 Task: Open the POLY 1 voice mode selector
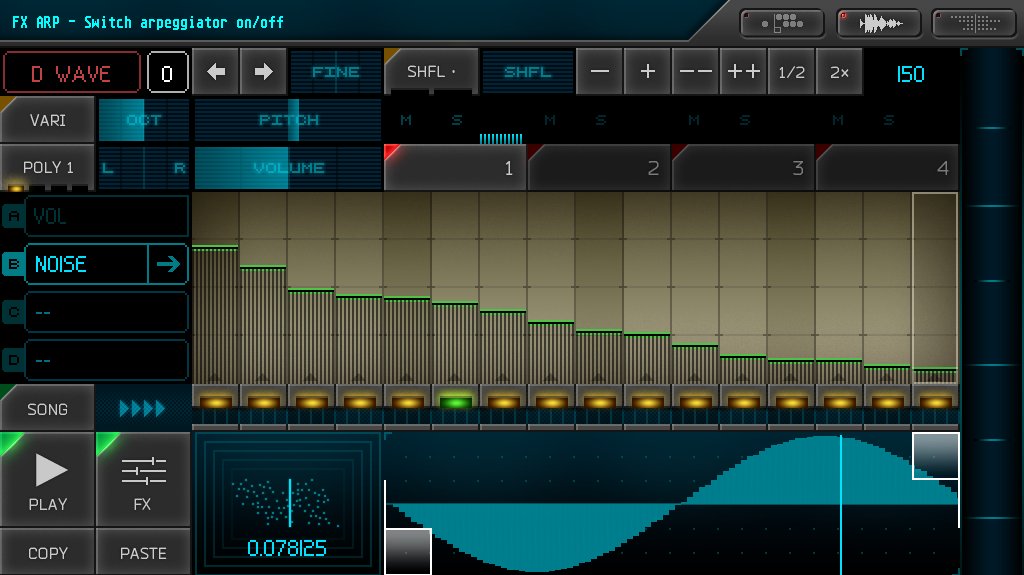tap(48, 167)
